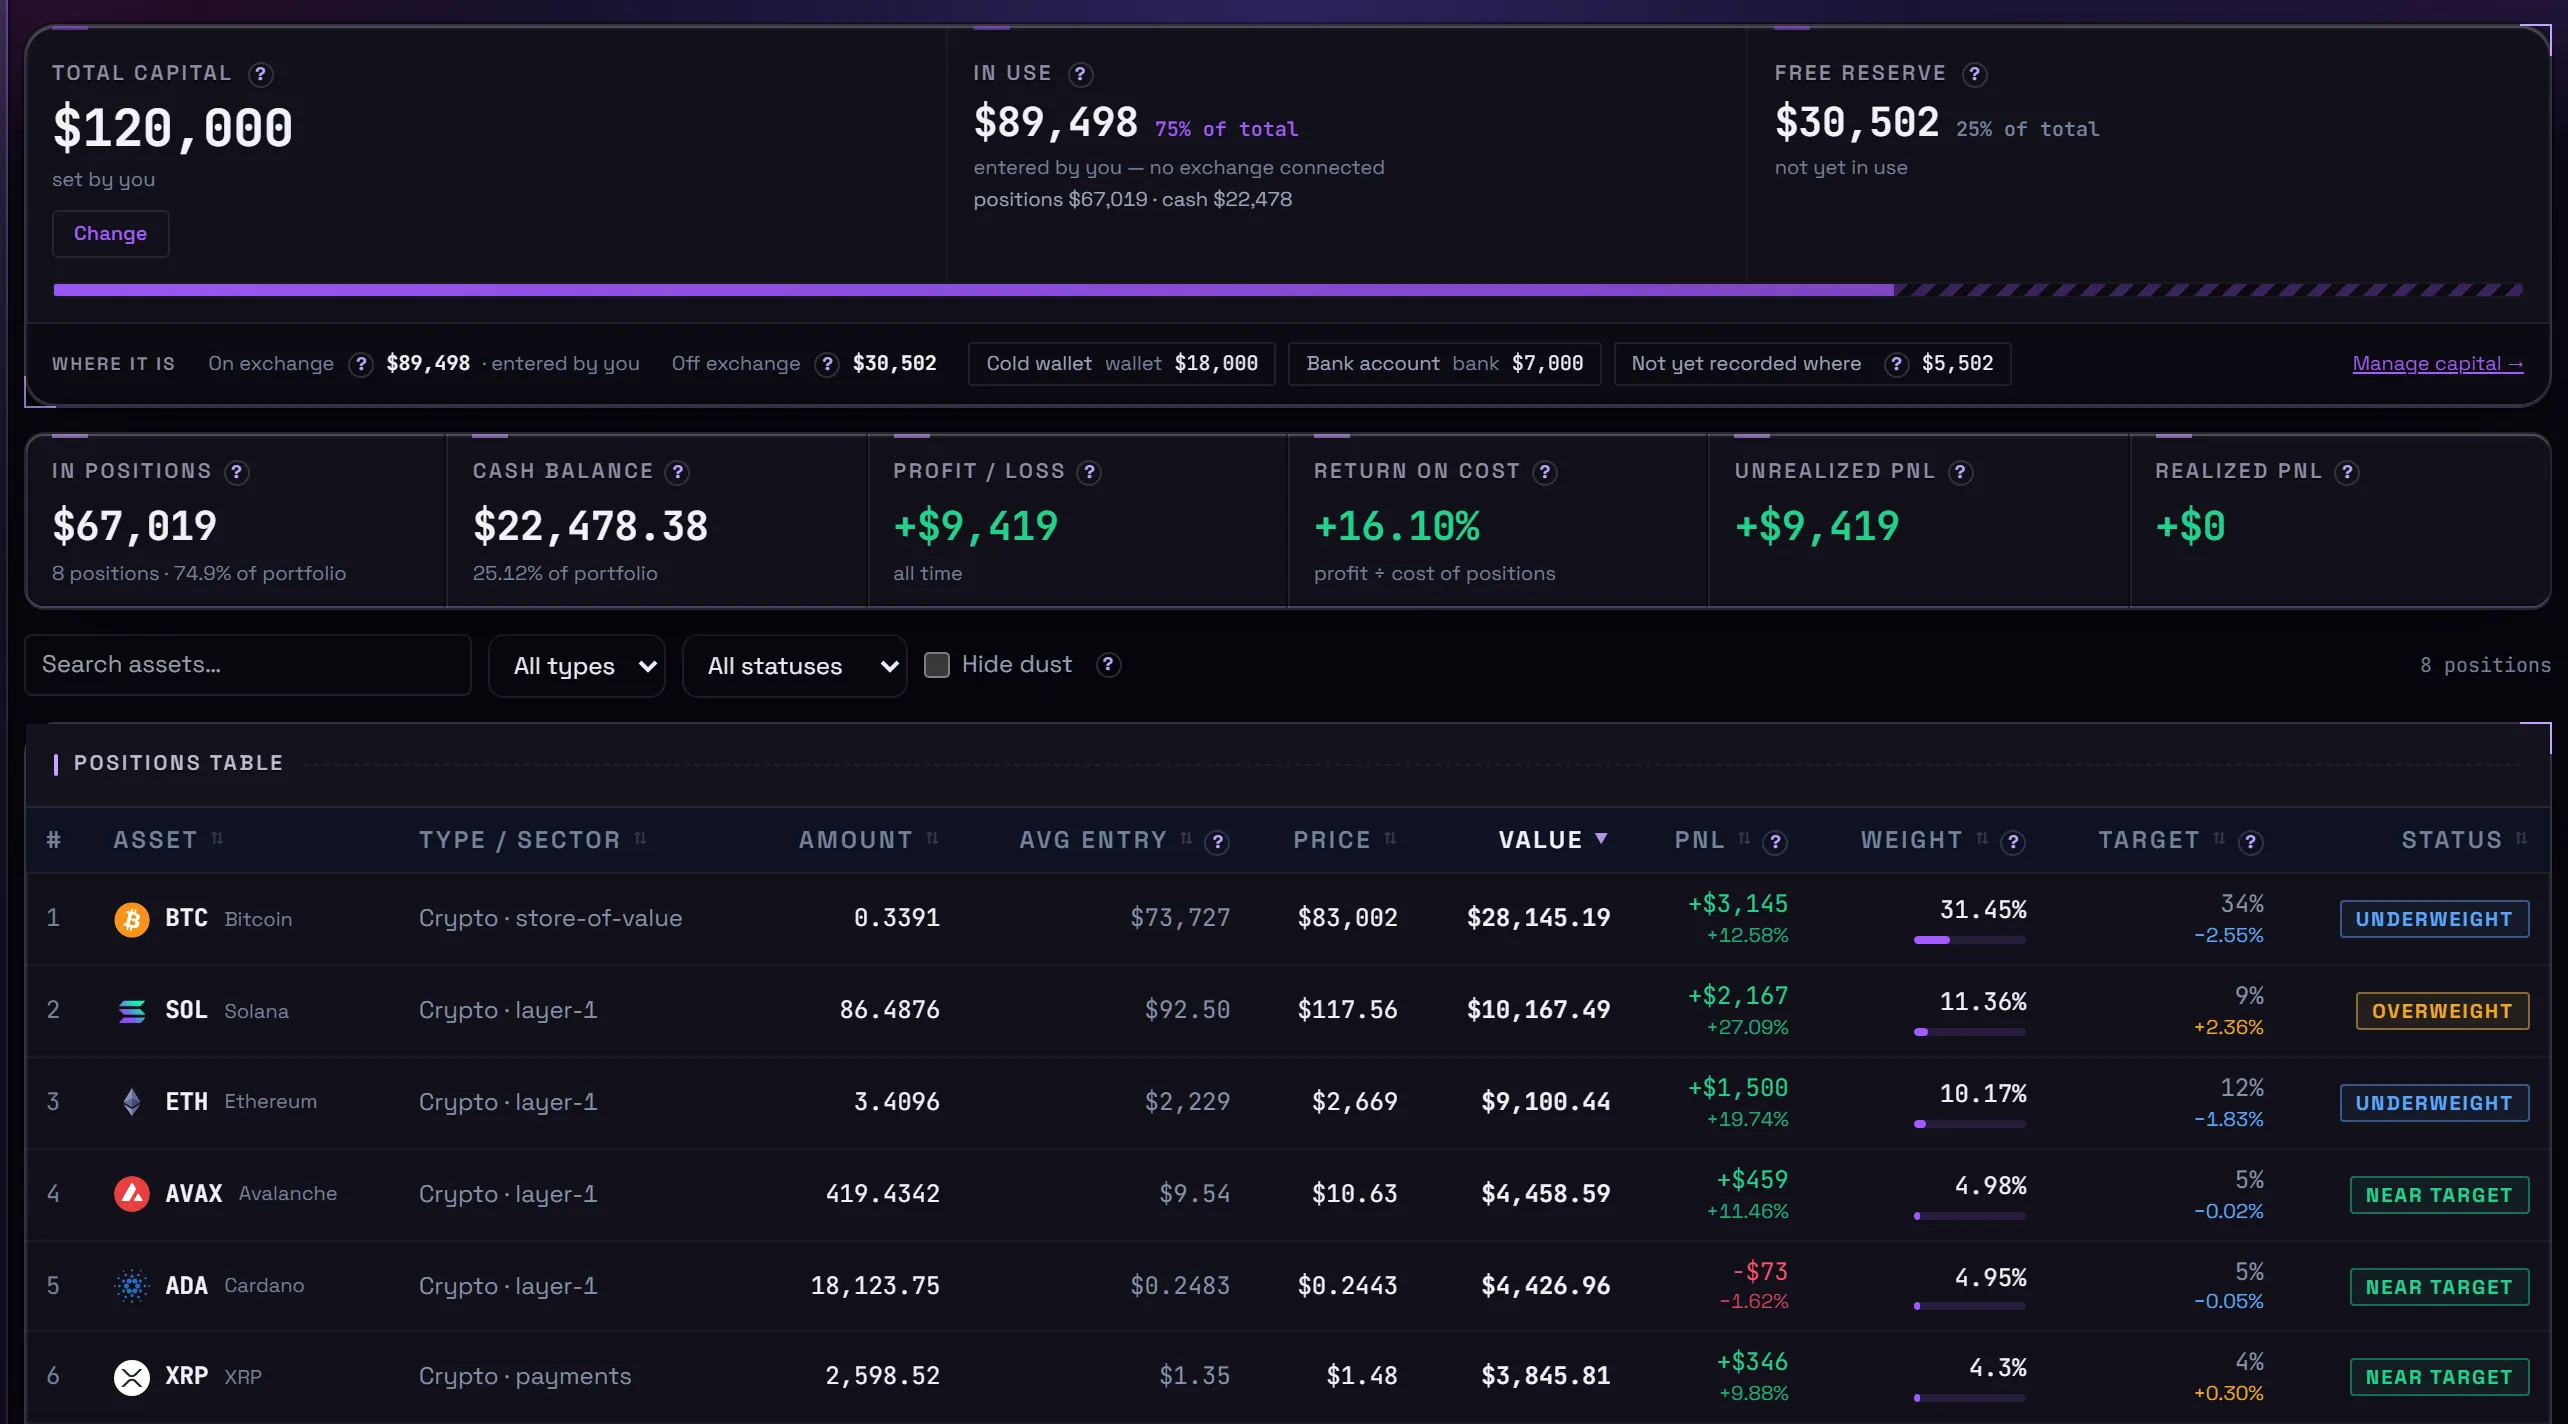This screenshot has width=2568, height=1424.
Task: Enable the Hide dust checkbox
Action: tap(937, 665)
